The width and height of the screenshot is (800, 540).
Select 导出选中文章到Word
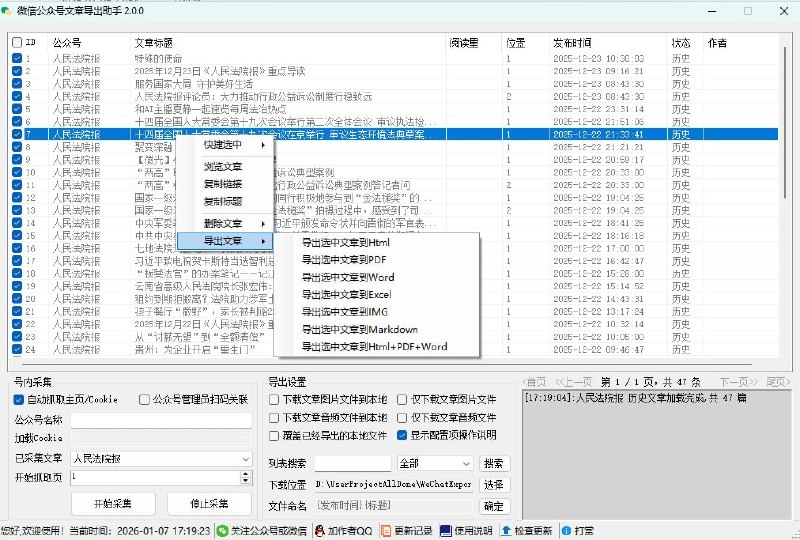pos(377,277)
